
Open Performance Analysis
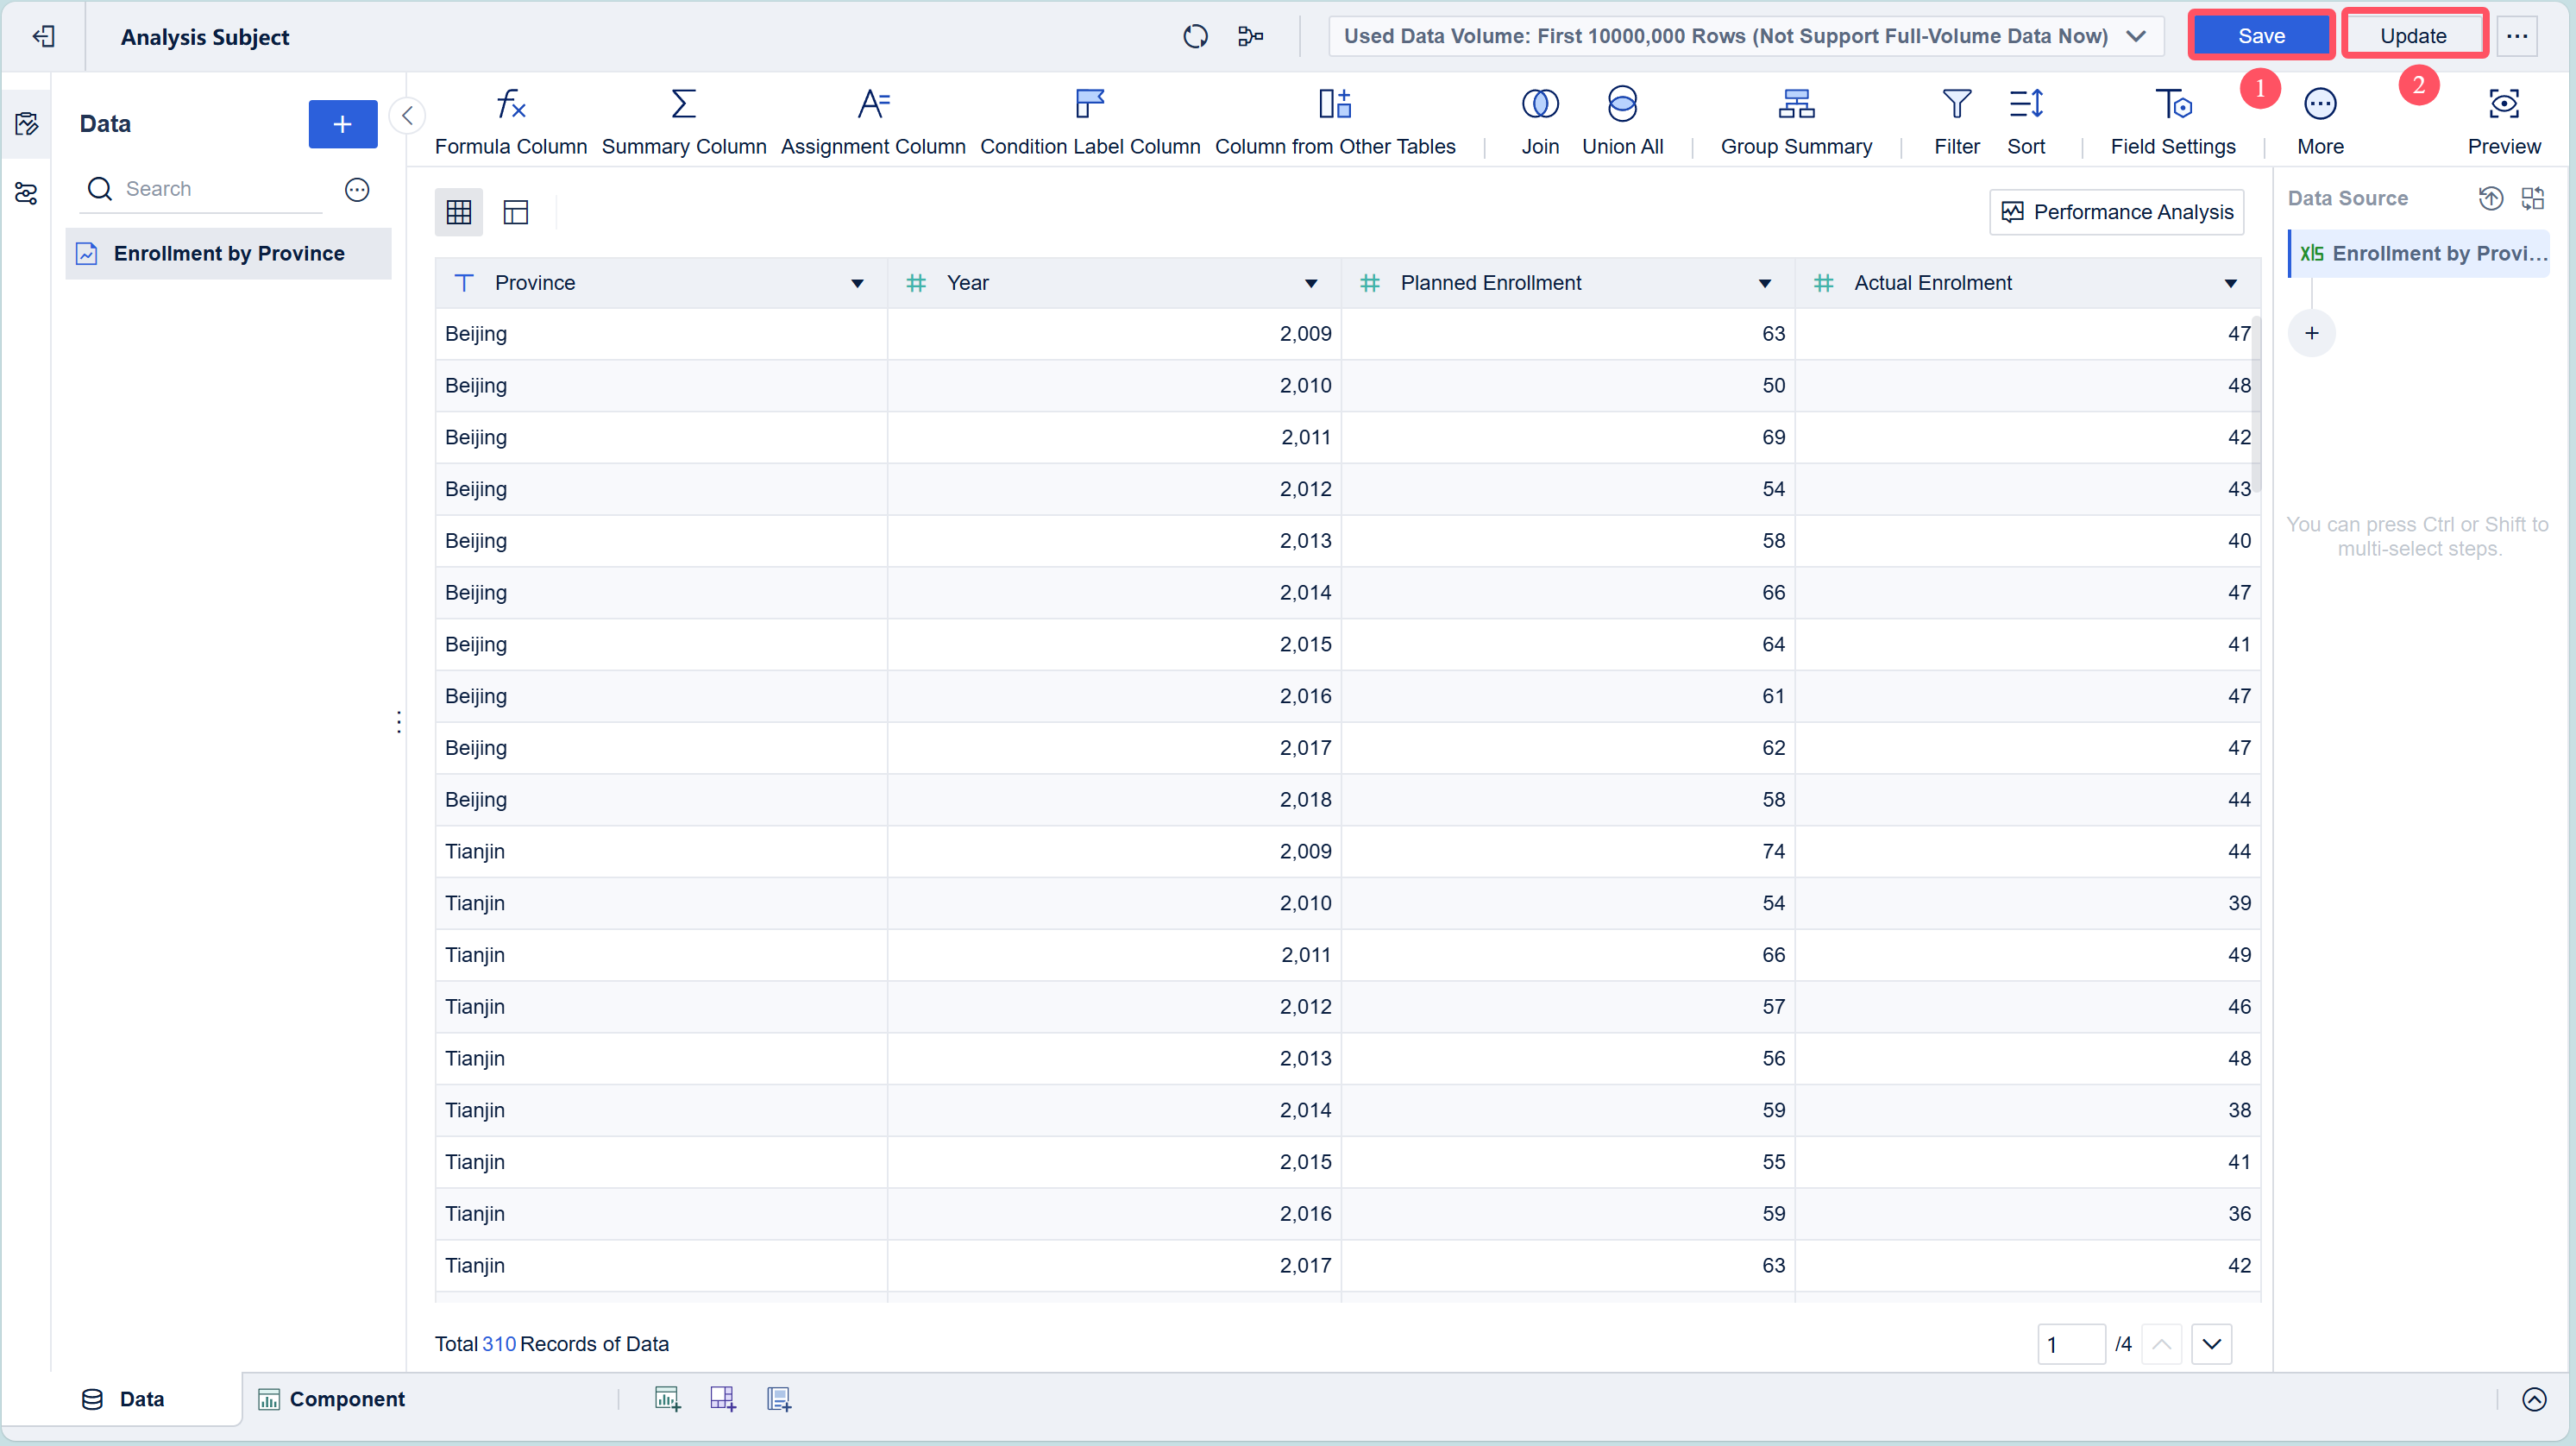[x=2117, y=212]
